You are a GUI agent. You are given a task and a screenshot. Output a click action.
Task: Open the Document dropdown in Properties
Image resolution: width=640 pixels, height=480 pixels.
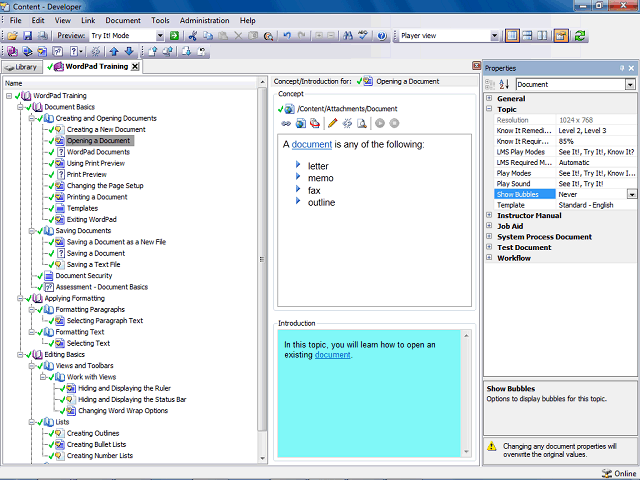point(630,84)
